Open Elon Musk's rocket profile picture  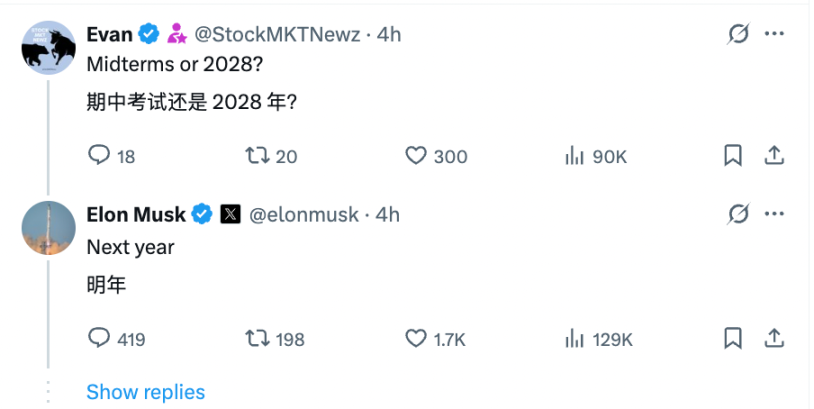pyautogui.click(x=48, y=228)
